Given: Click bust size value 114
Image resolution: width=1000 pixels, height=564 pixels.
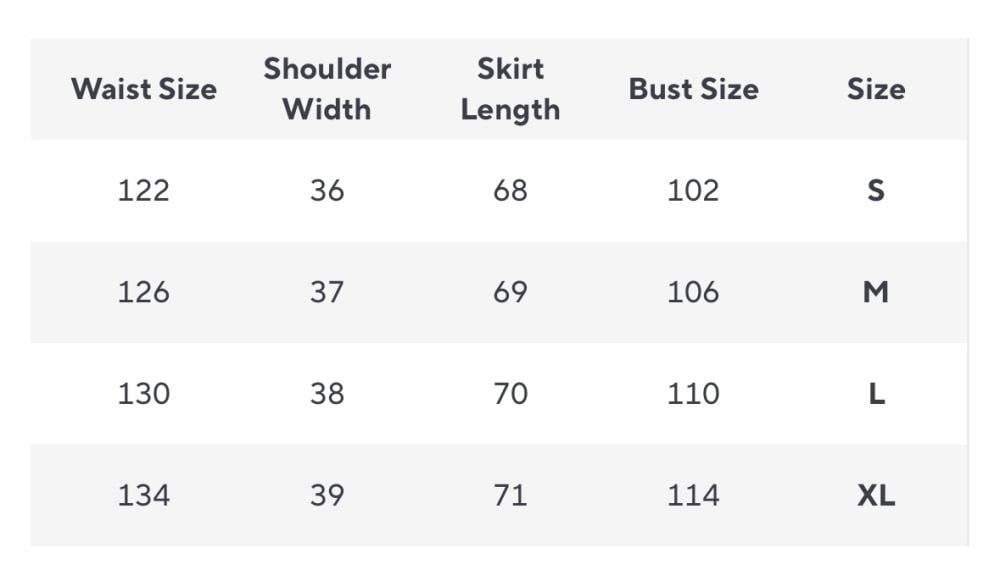Looking at the screenshot, I should coord(693,495).
